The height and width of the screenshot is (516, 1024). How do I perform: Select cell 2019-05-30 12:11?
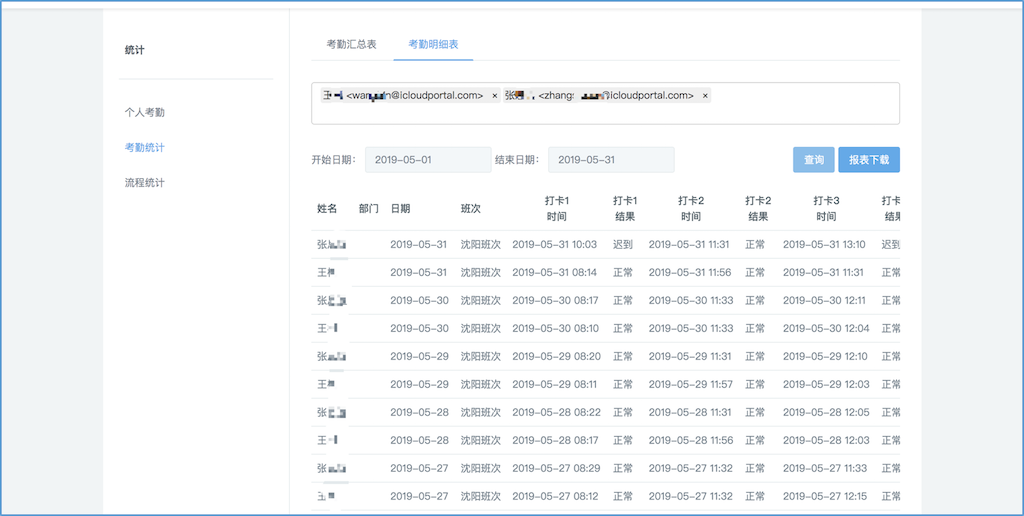coord(825,301)
